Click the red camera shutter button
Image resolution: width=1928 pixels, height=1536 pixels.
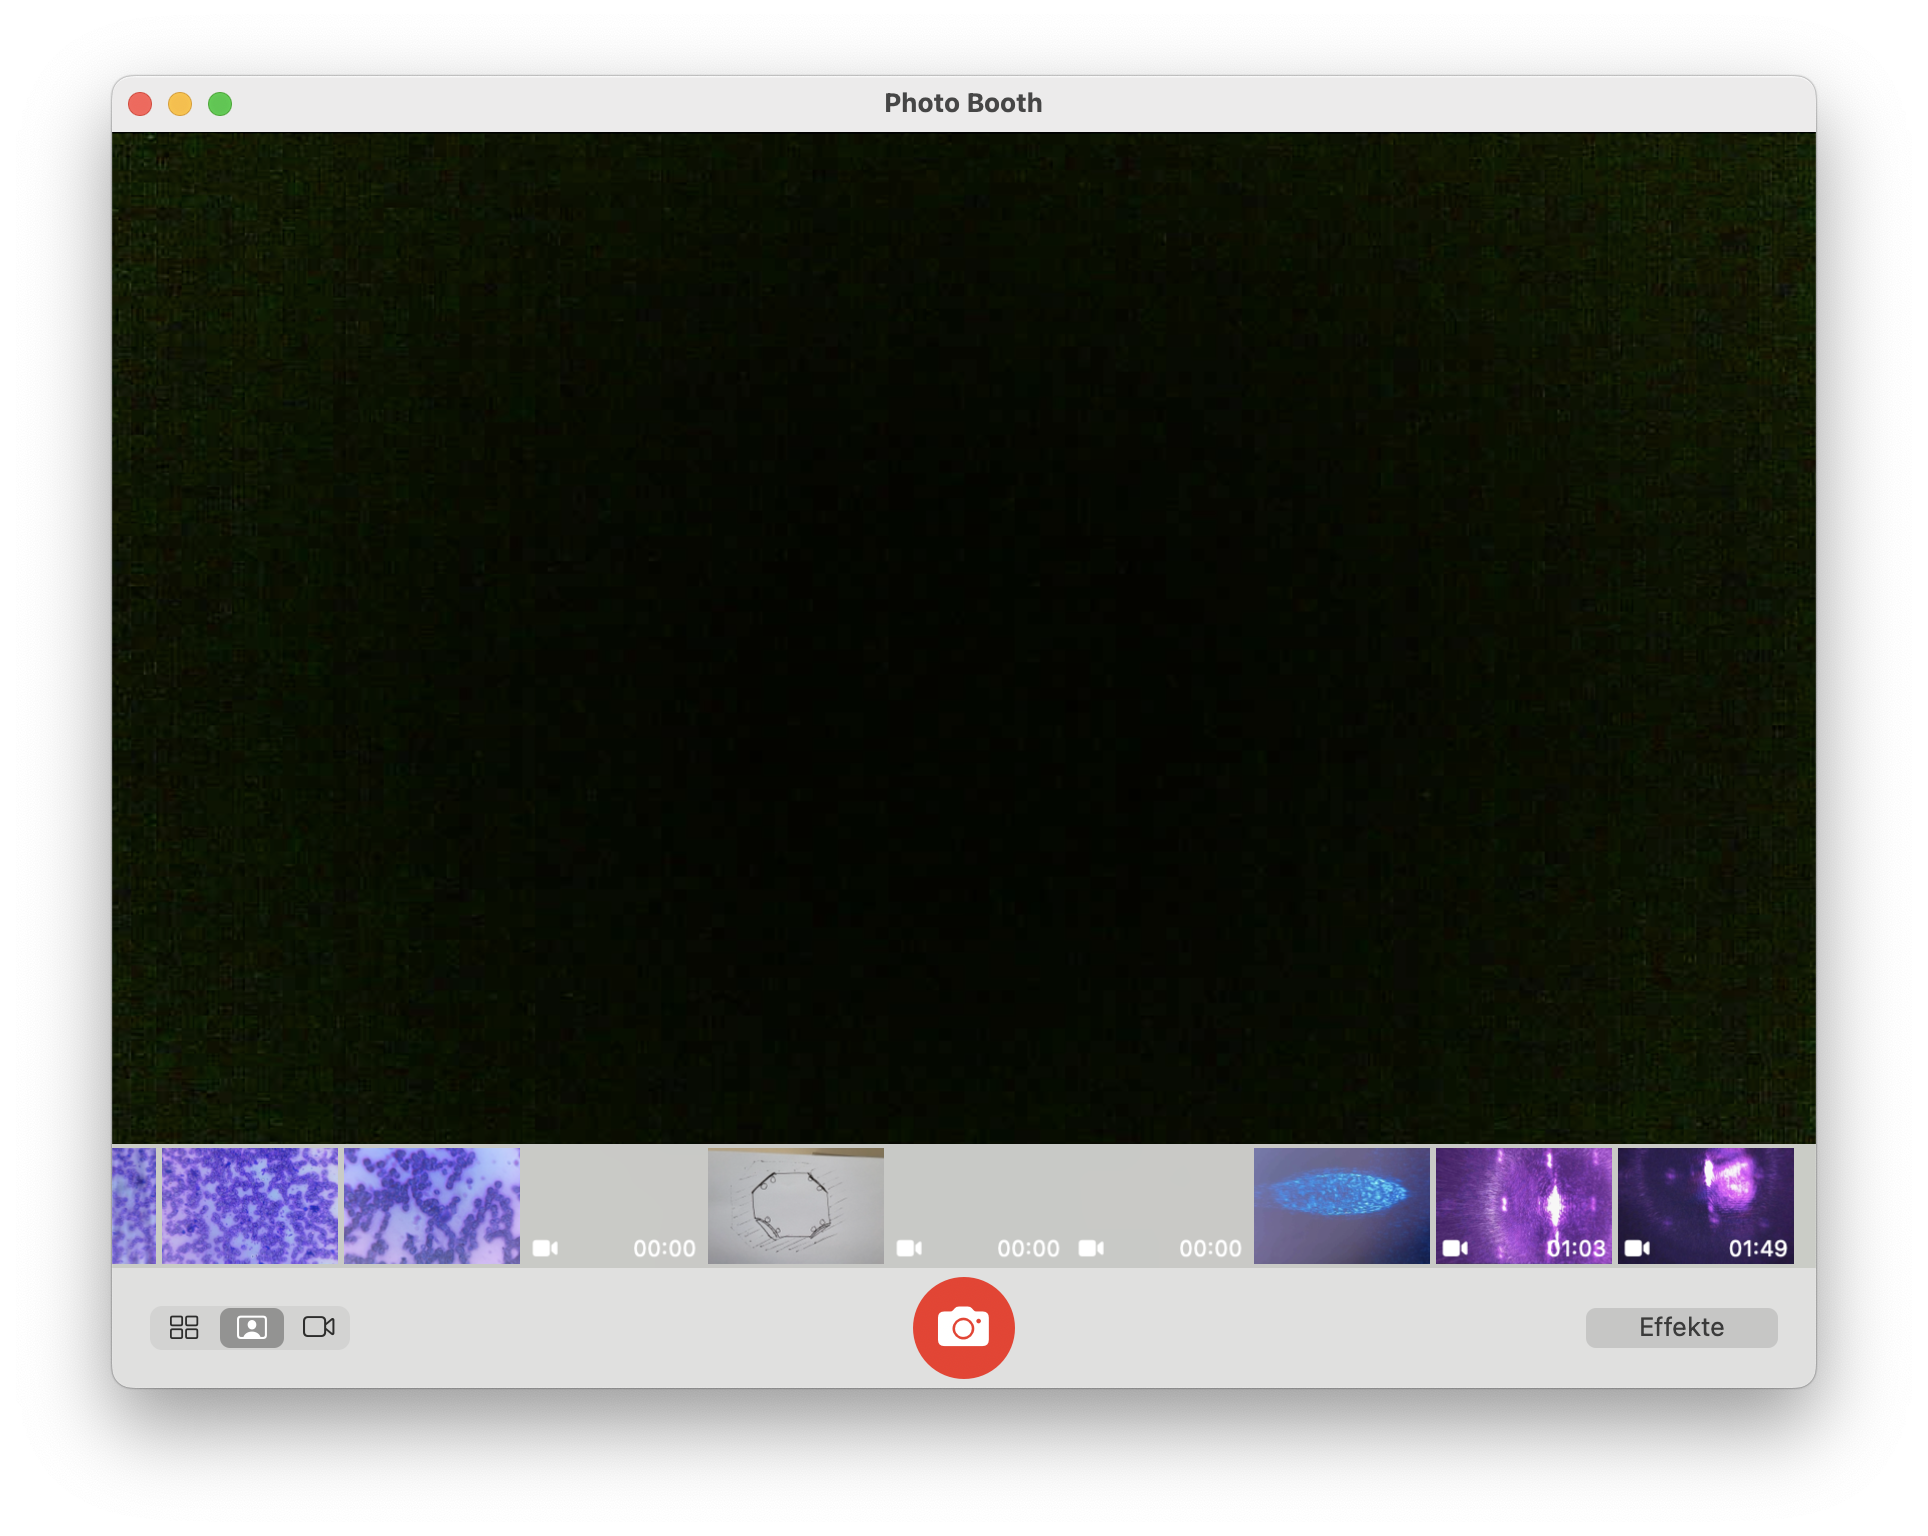tap(963, 1327)
